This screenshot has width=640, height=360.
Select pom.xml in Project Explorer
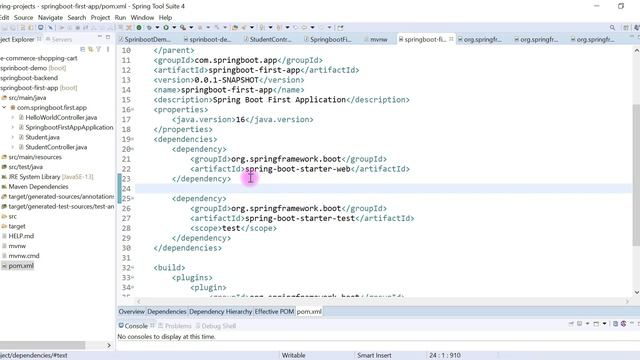(21, 266)
